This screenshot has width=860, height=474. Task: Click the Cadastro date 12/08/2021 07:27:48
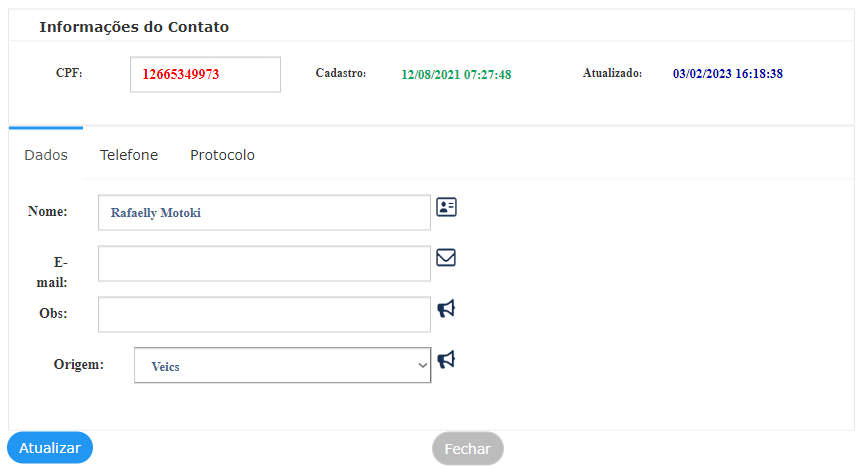click(x=456, y=75)
